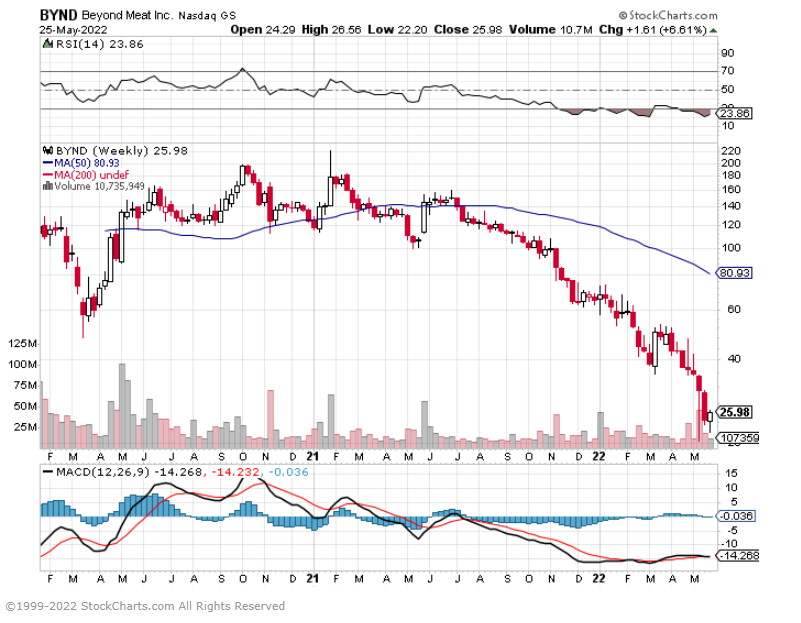Click the 120 price axis label
This screenshot has width=801, height=623.
pyautogui.click(x=731, y=225)
